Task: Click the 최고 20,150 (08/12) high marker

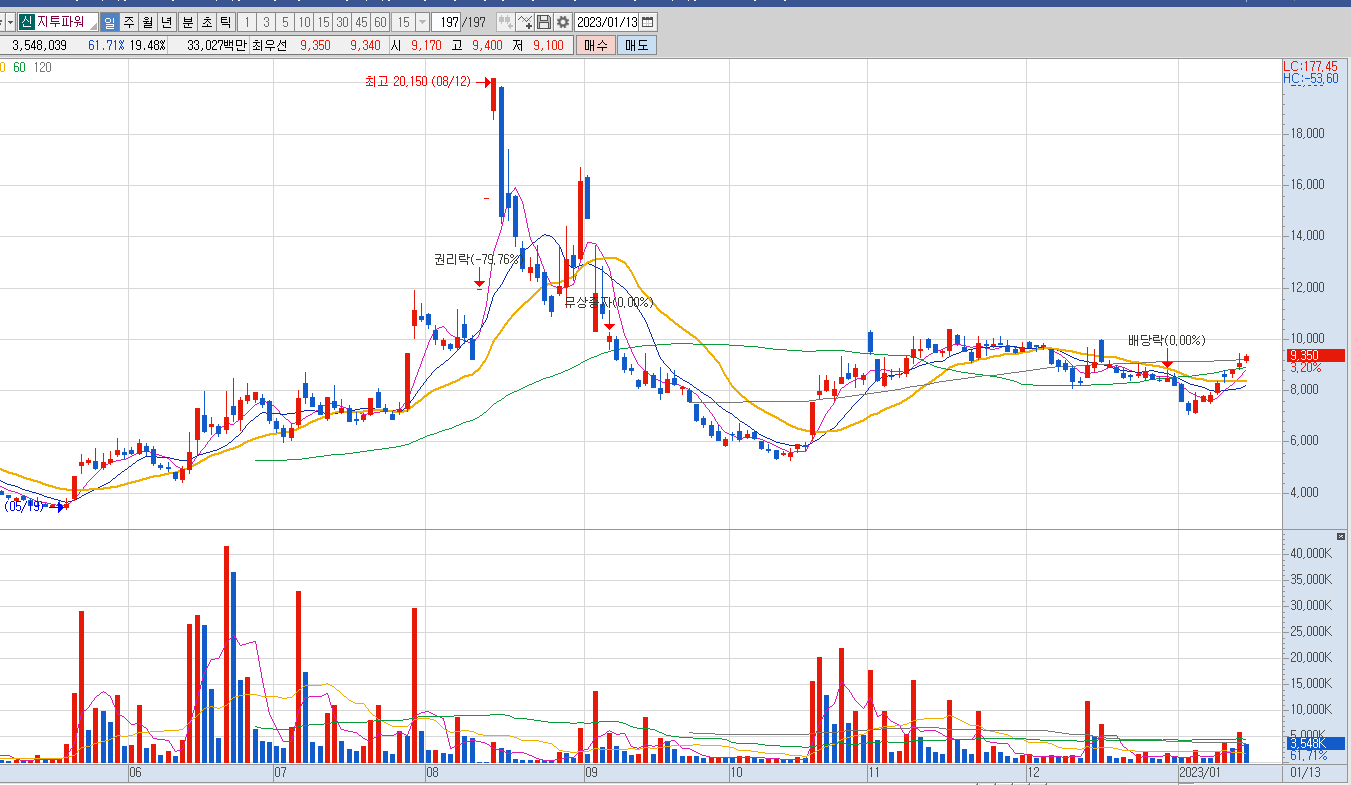Action: [418, 82]
